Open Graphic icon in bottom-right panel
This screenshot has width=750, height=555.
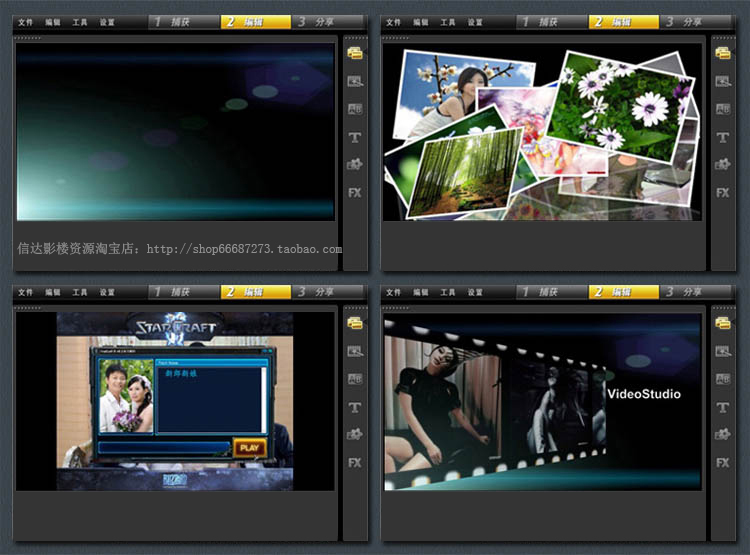point(722,435)
